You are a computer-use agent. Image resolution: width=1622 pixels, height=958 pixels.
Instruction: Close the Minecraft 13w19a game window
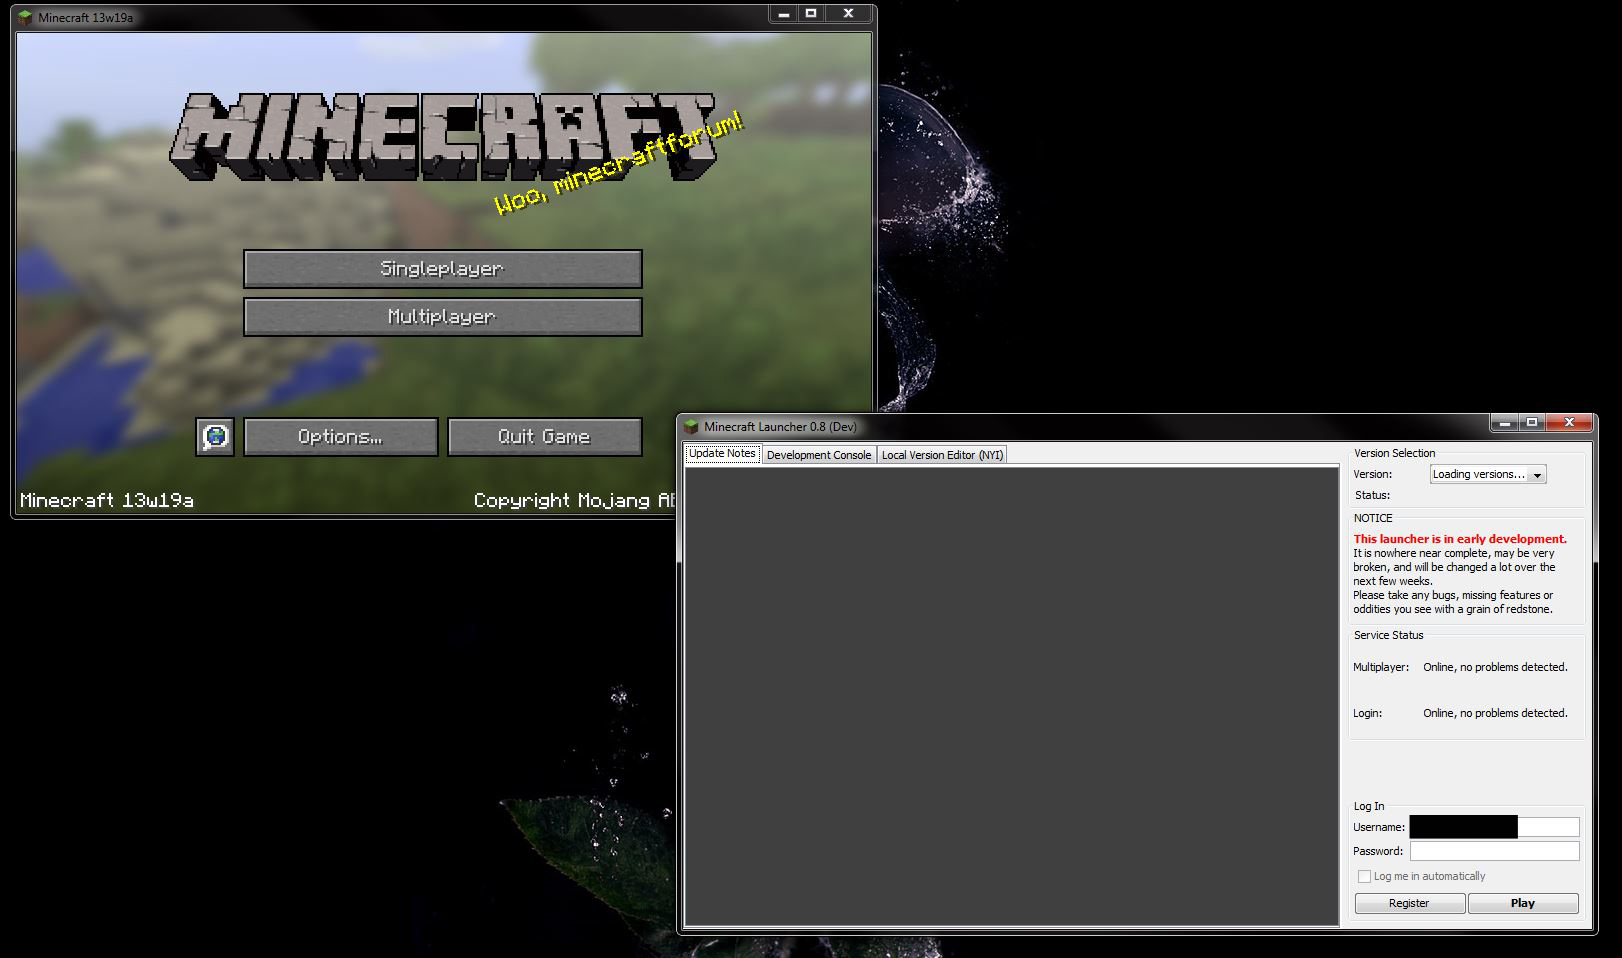coord(848,14)
